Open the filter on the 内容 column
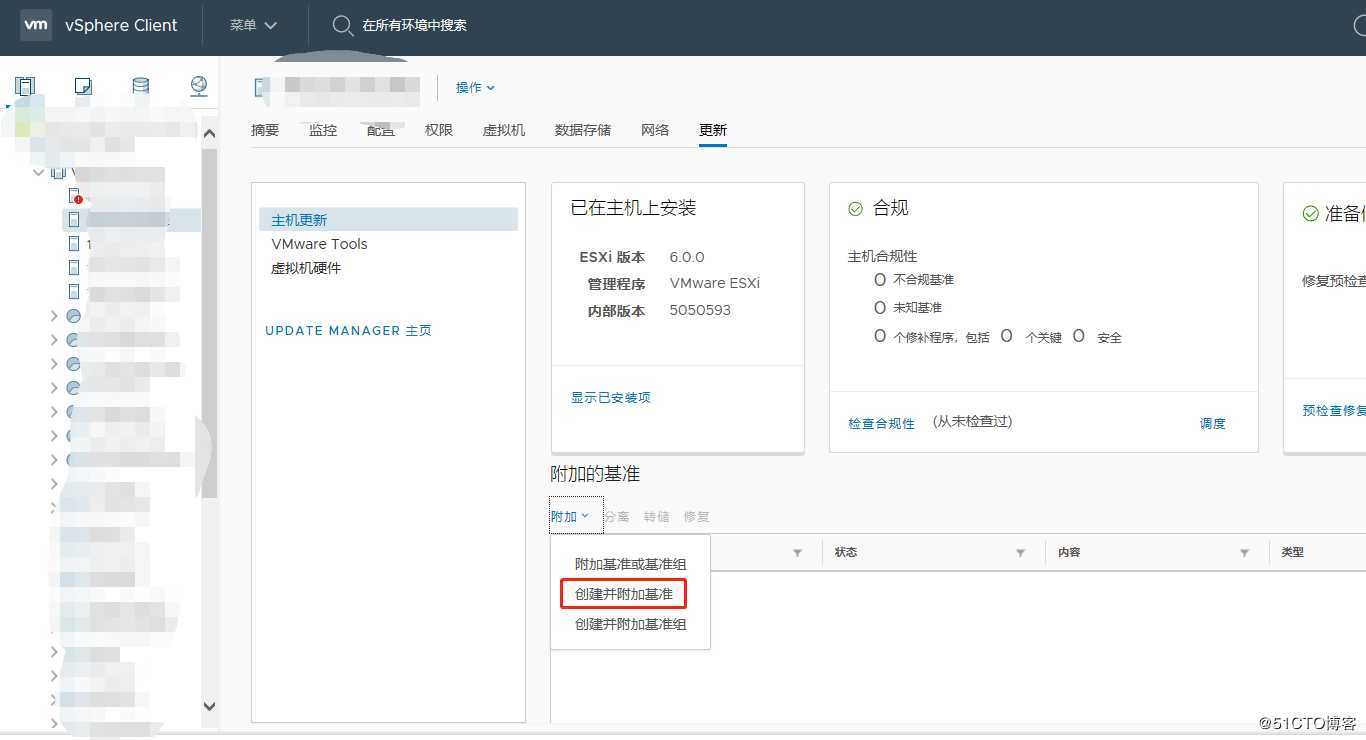Image resolution: width=1366 pixels, height=740 pixels. 1244,553
